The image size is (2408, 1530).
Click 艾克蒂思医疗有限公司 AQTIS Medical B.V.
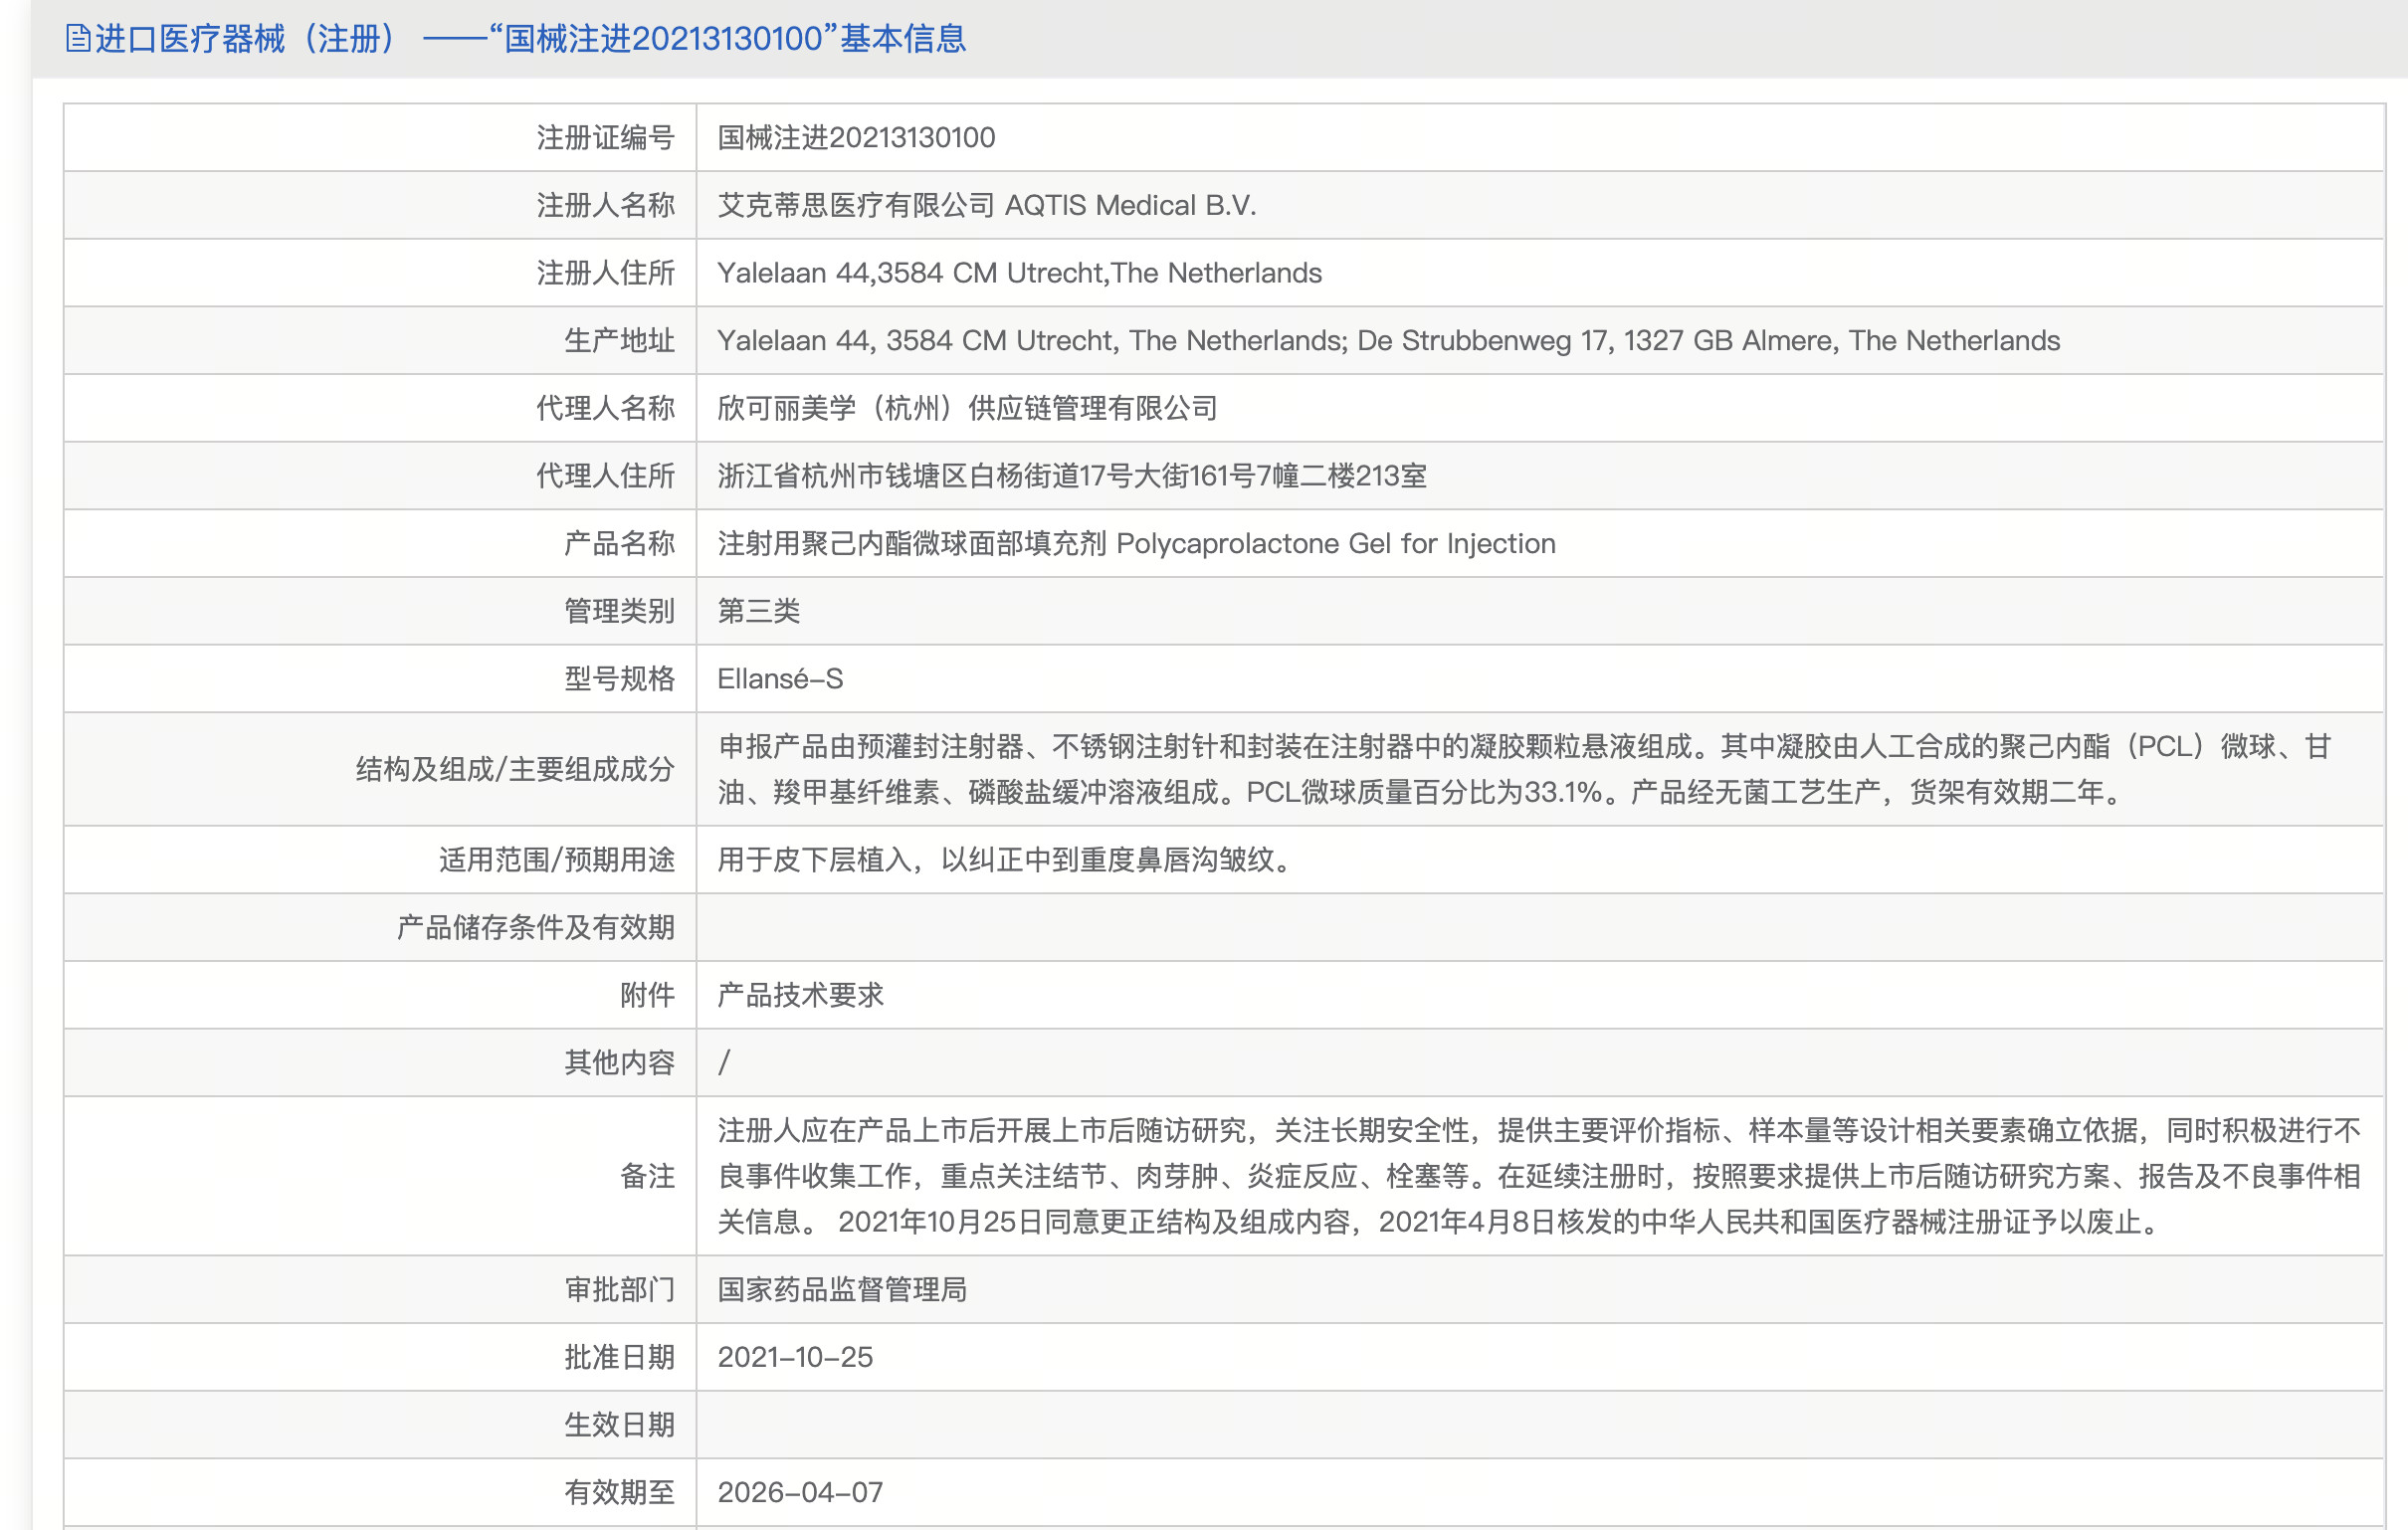(986, 206)
